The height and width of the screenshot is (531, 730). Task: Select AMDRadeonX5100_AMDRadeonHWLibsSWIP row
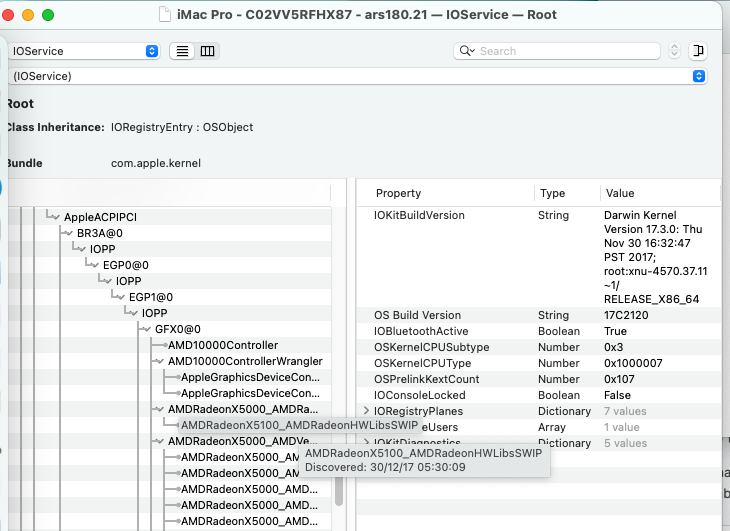(299, 425)
